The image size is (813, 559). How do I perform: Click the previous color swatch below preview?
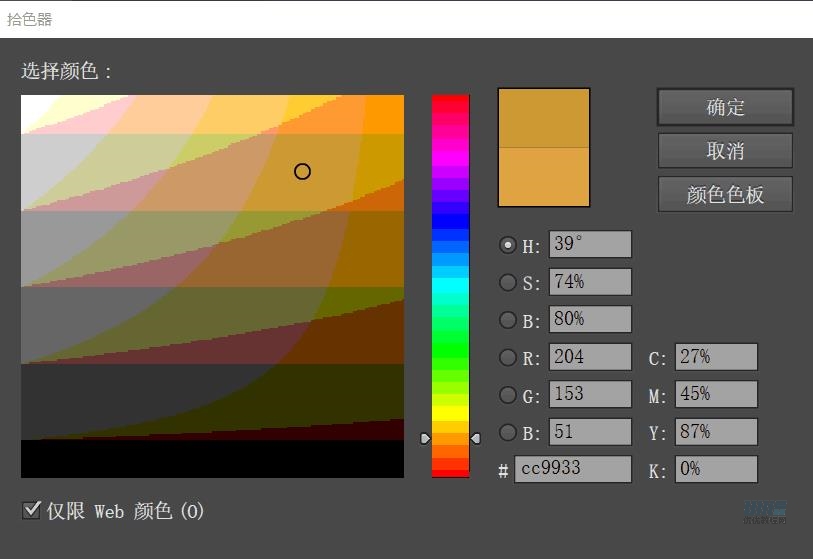(x=544, y=176)
